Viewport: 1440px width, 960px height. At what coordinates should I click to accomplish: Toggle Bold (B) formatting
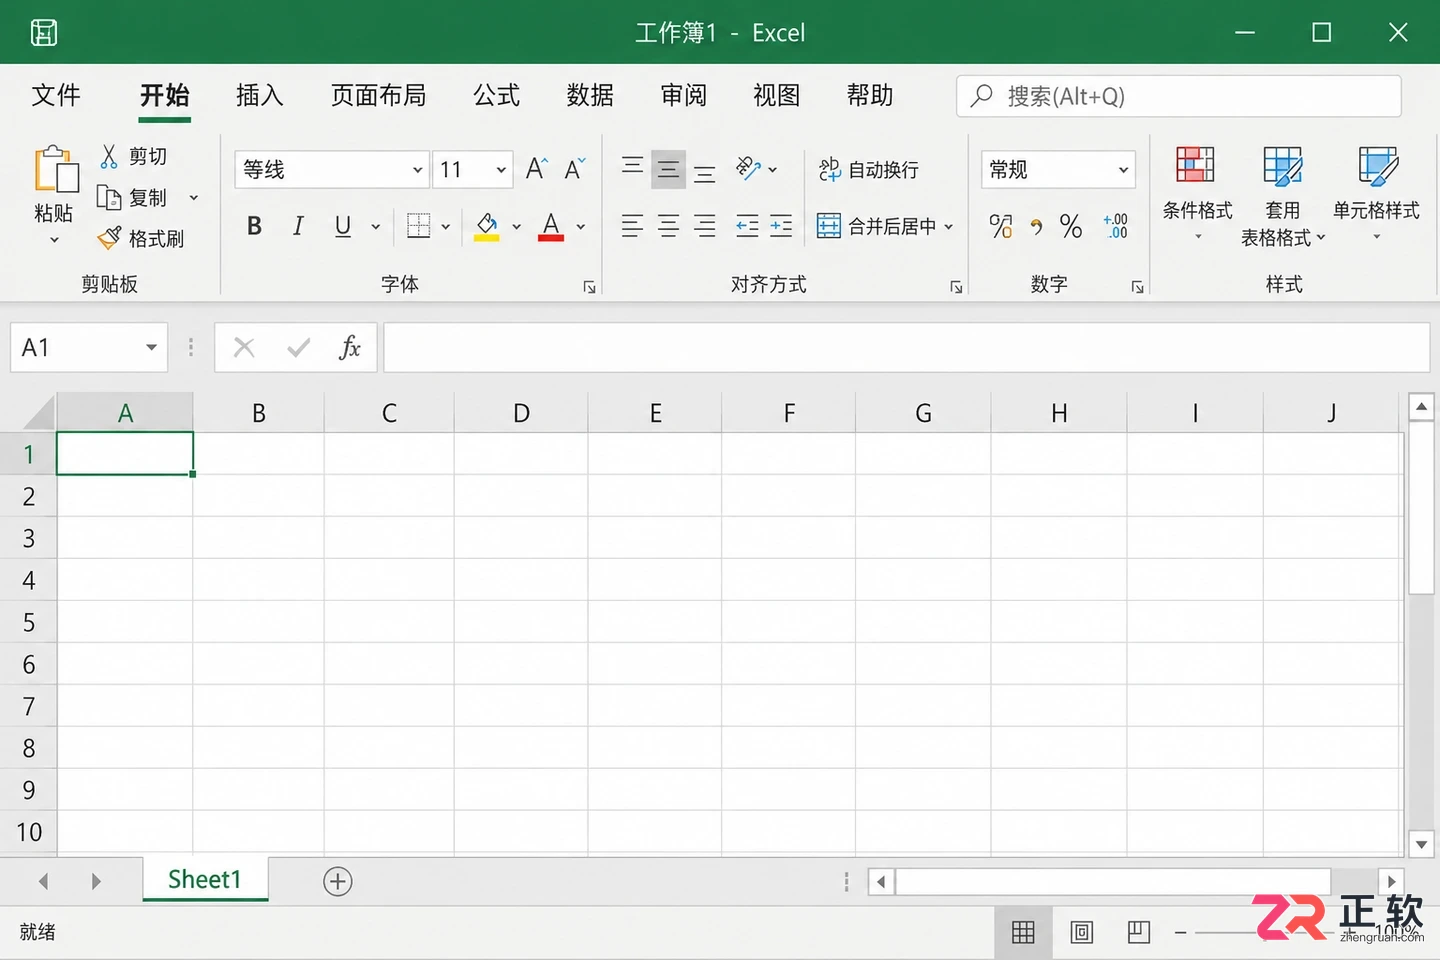pos(255,226)
